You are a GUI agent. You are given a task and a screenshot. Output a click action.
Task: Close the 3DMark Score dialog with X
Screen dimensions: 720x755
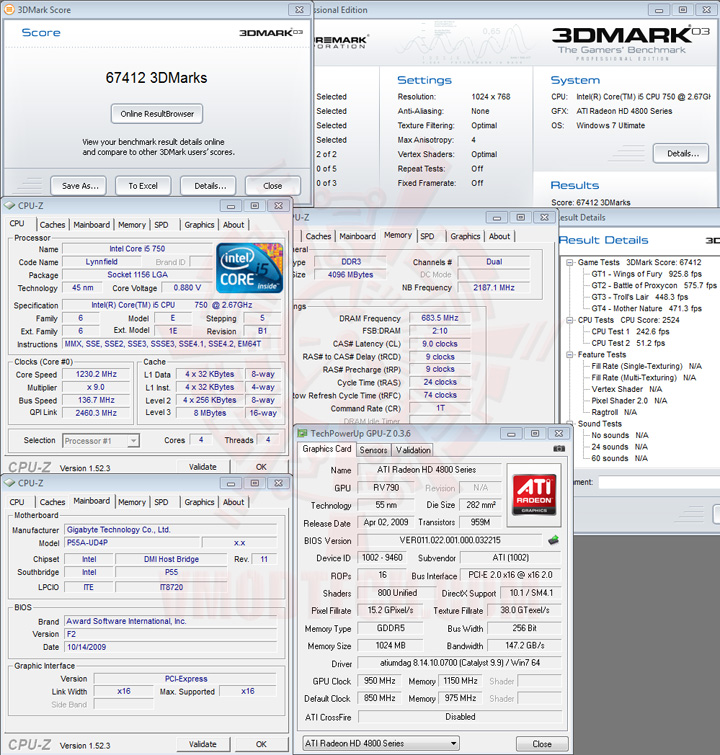click(299, 10)
